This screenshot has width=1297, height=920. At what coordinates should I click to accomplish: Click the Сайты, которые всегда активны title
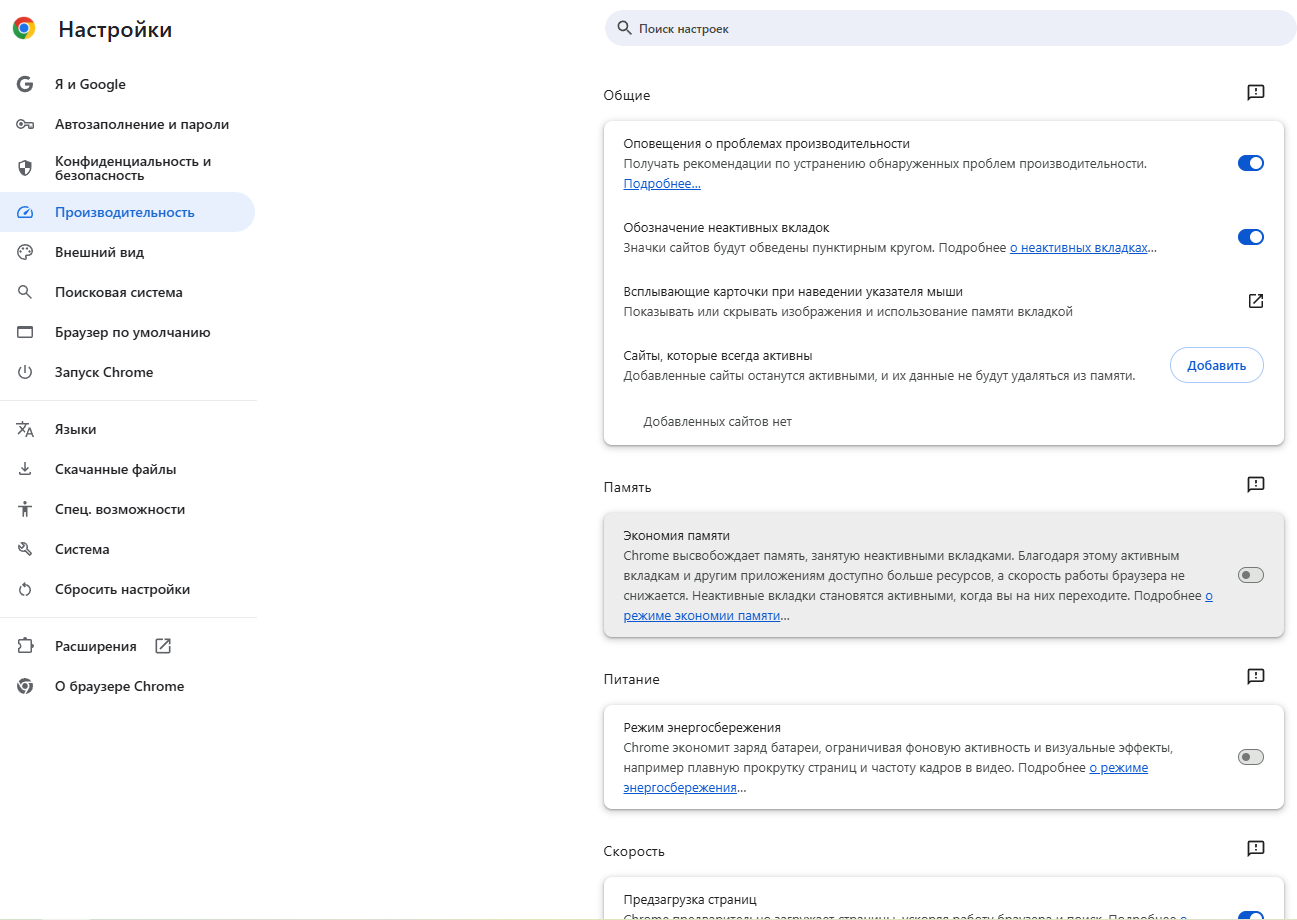coord(718,355)
